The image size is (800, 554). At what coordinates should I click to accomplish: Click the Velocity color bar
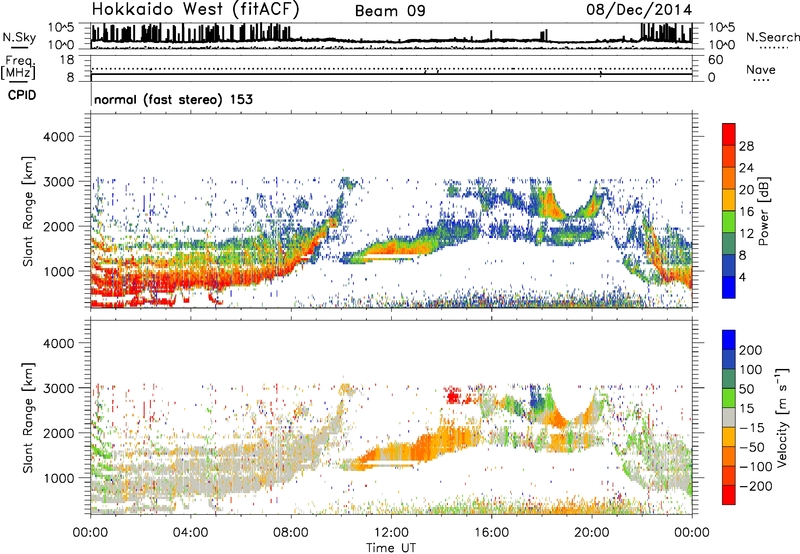(729, 417)
